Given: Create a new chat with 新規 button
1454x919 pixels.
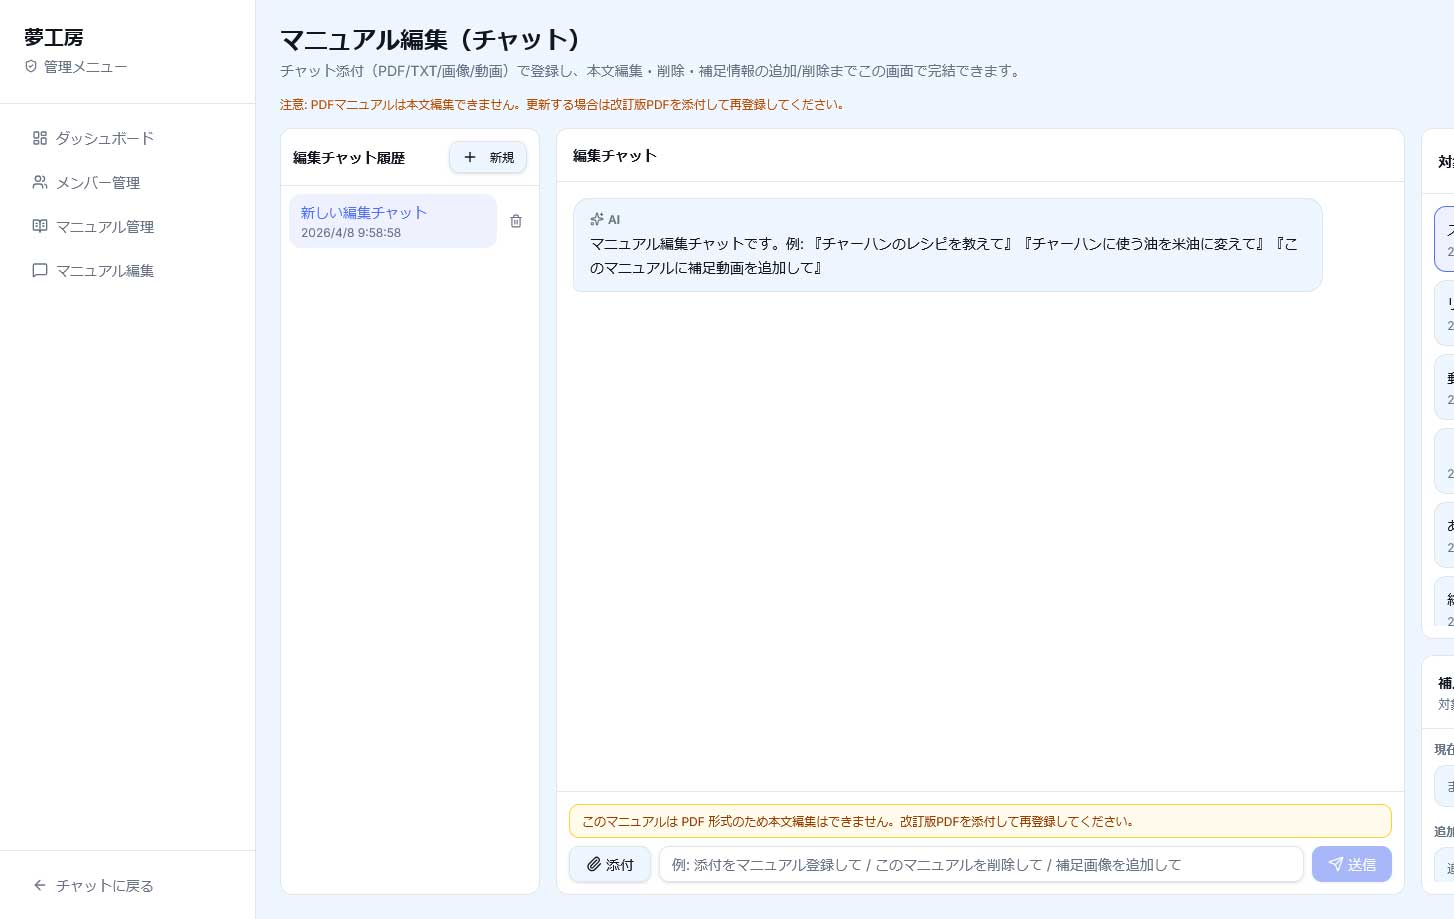Looking at the screenshot, I should tap(488, 157).
